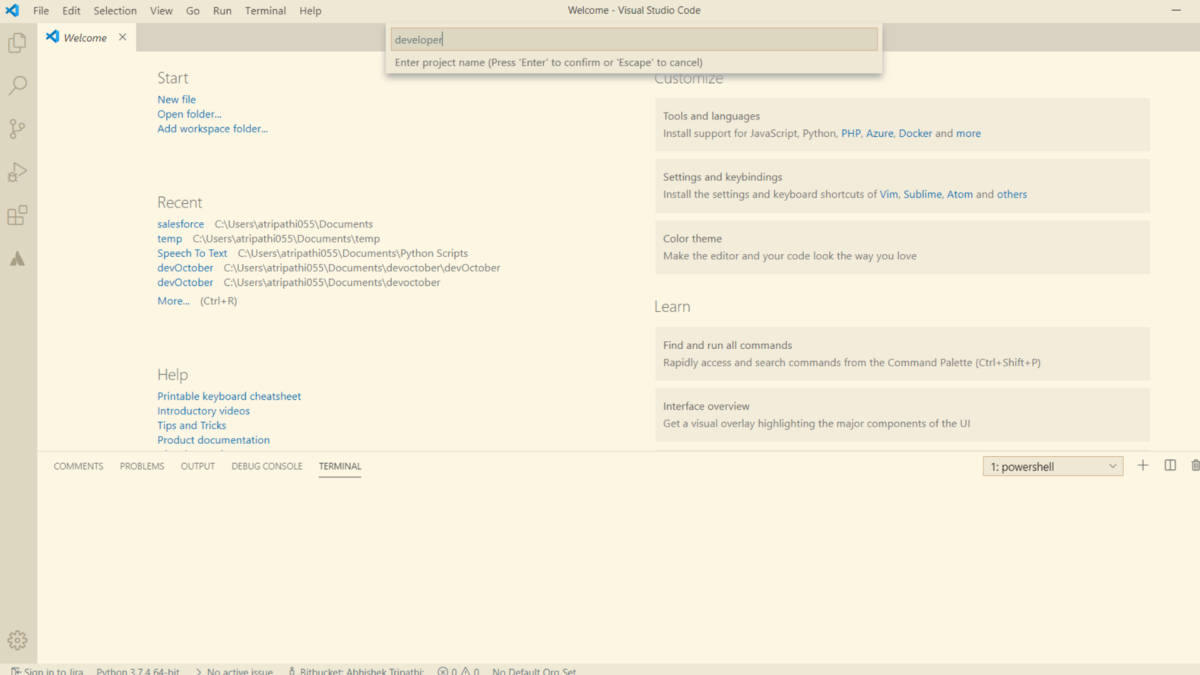1200x675 pixels.
Task: Open Tips and Tricks link
Action: click(191, 426)
